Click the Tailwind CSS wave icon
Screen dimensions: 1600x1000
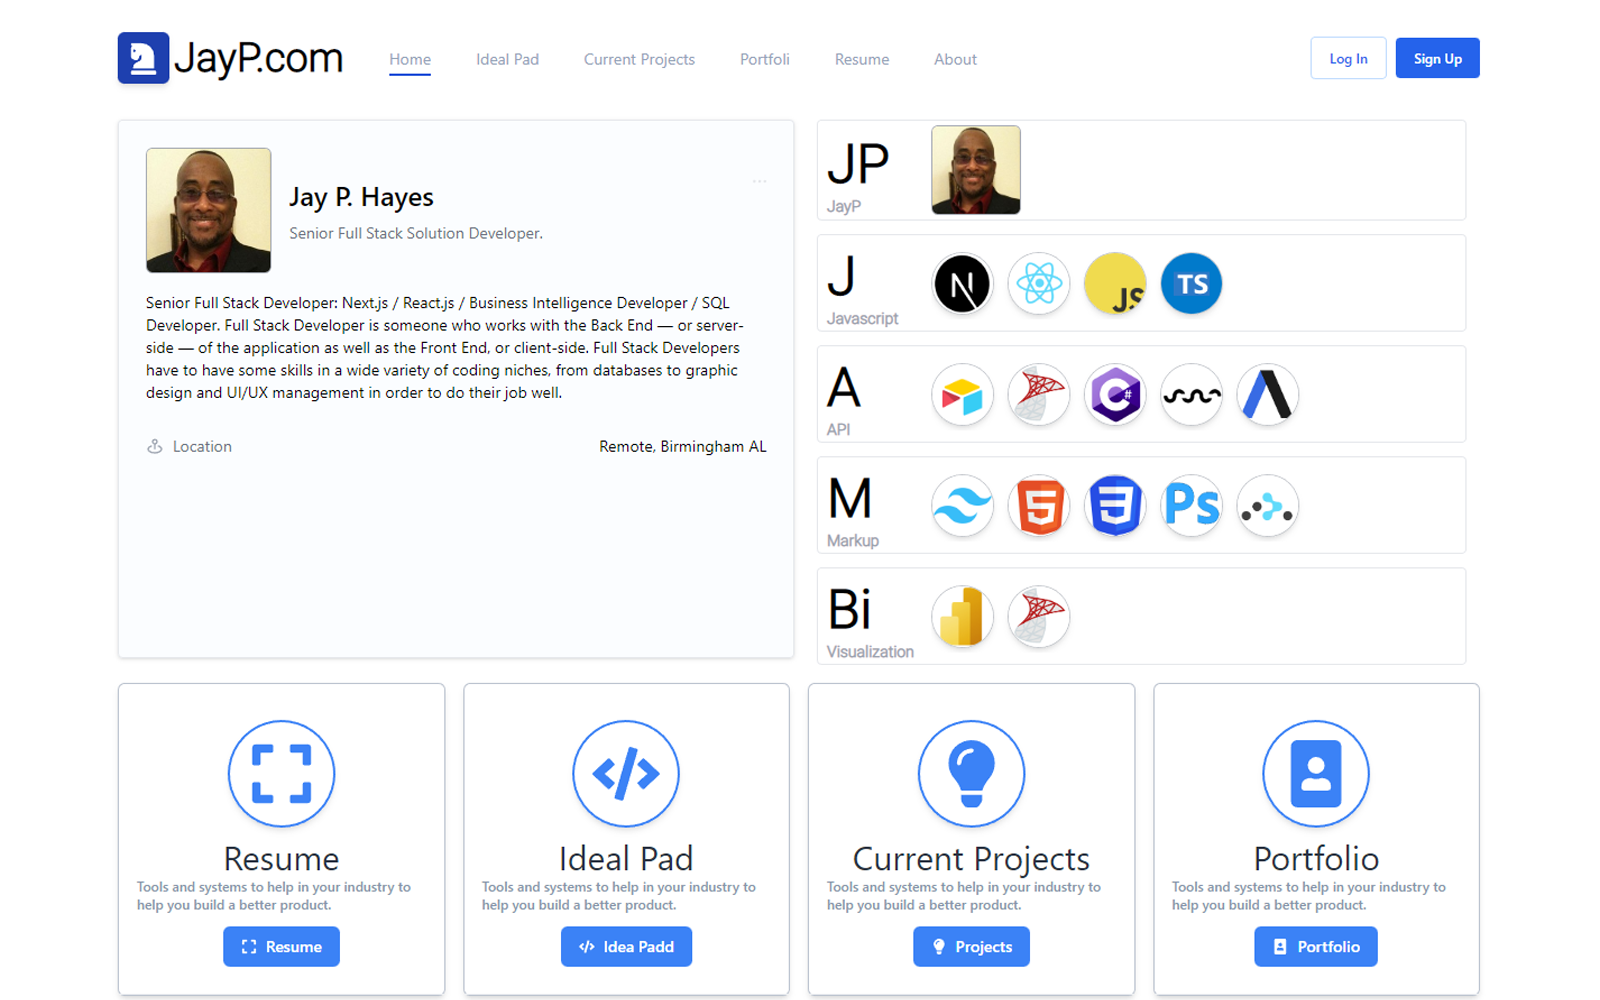pyautogui.click(x=961, y=506)
